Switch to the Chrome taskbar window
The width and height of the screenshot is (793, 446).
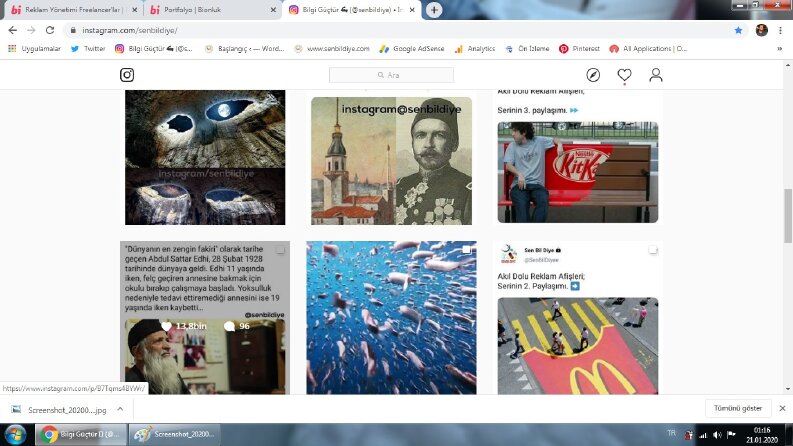(81, 434)
